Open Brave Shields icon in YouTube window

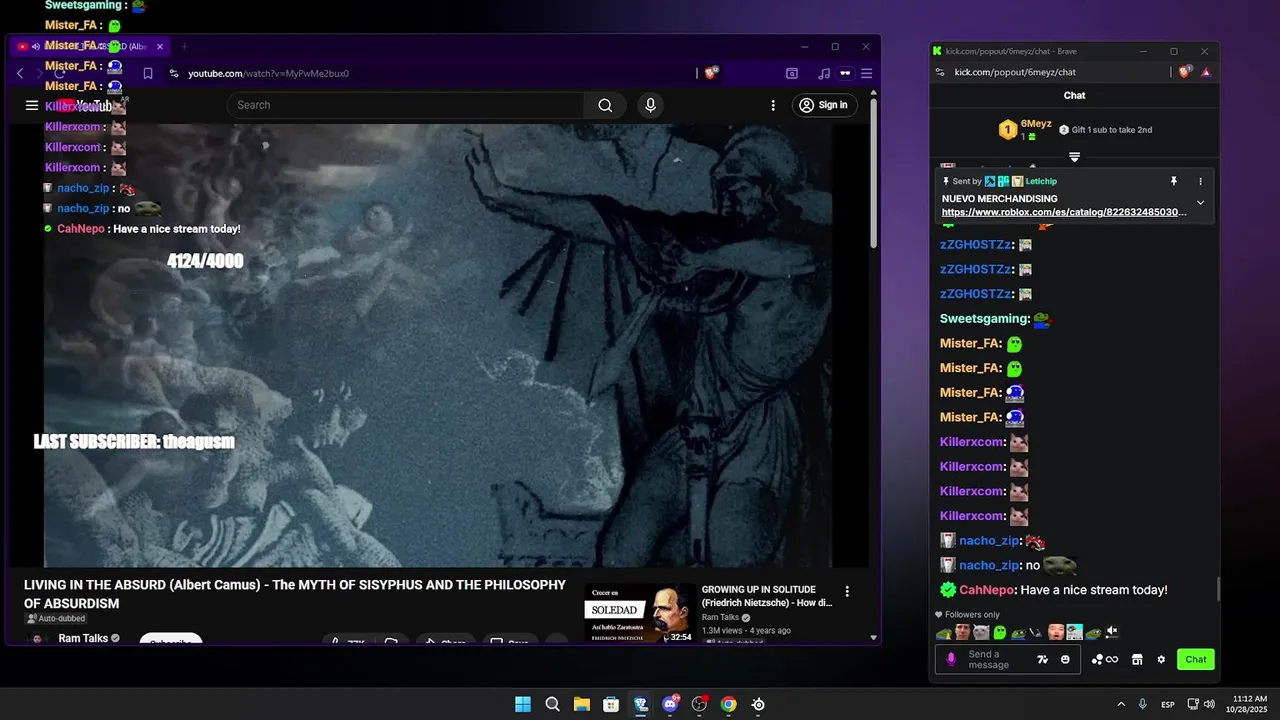tap(711, 73)
